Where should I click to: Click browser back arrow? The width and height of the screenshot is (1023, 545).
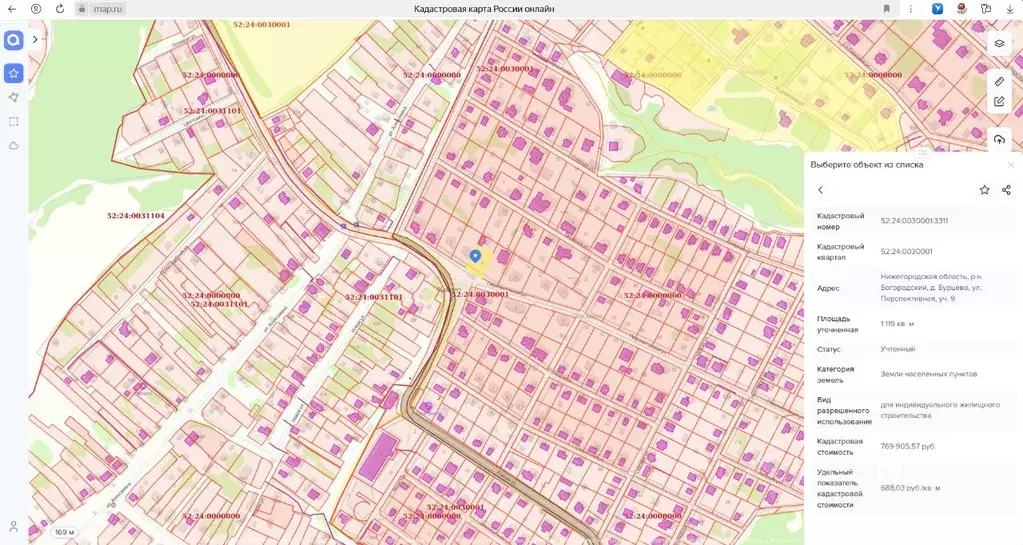[12, 9]
